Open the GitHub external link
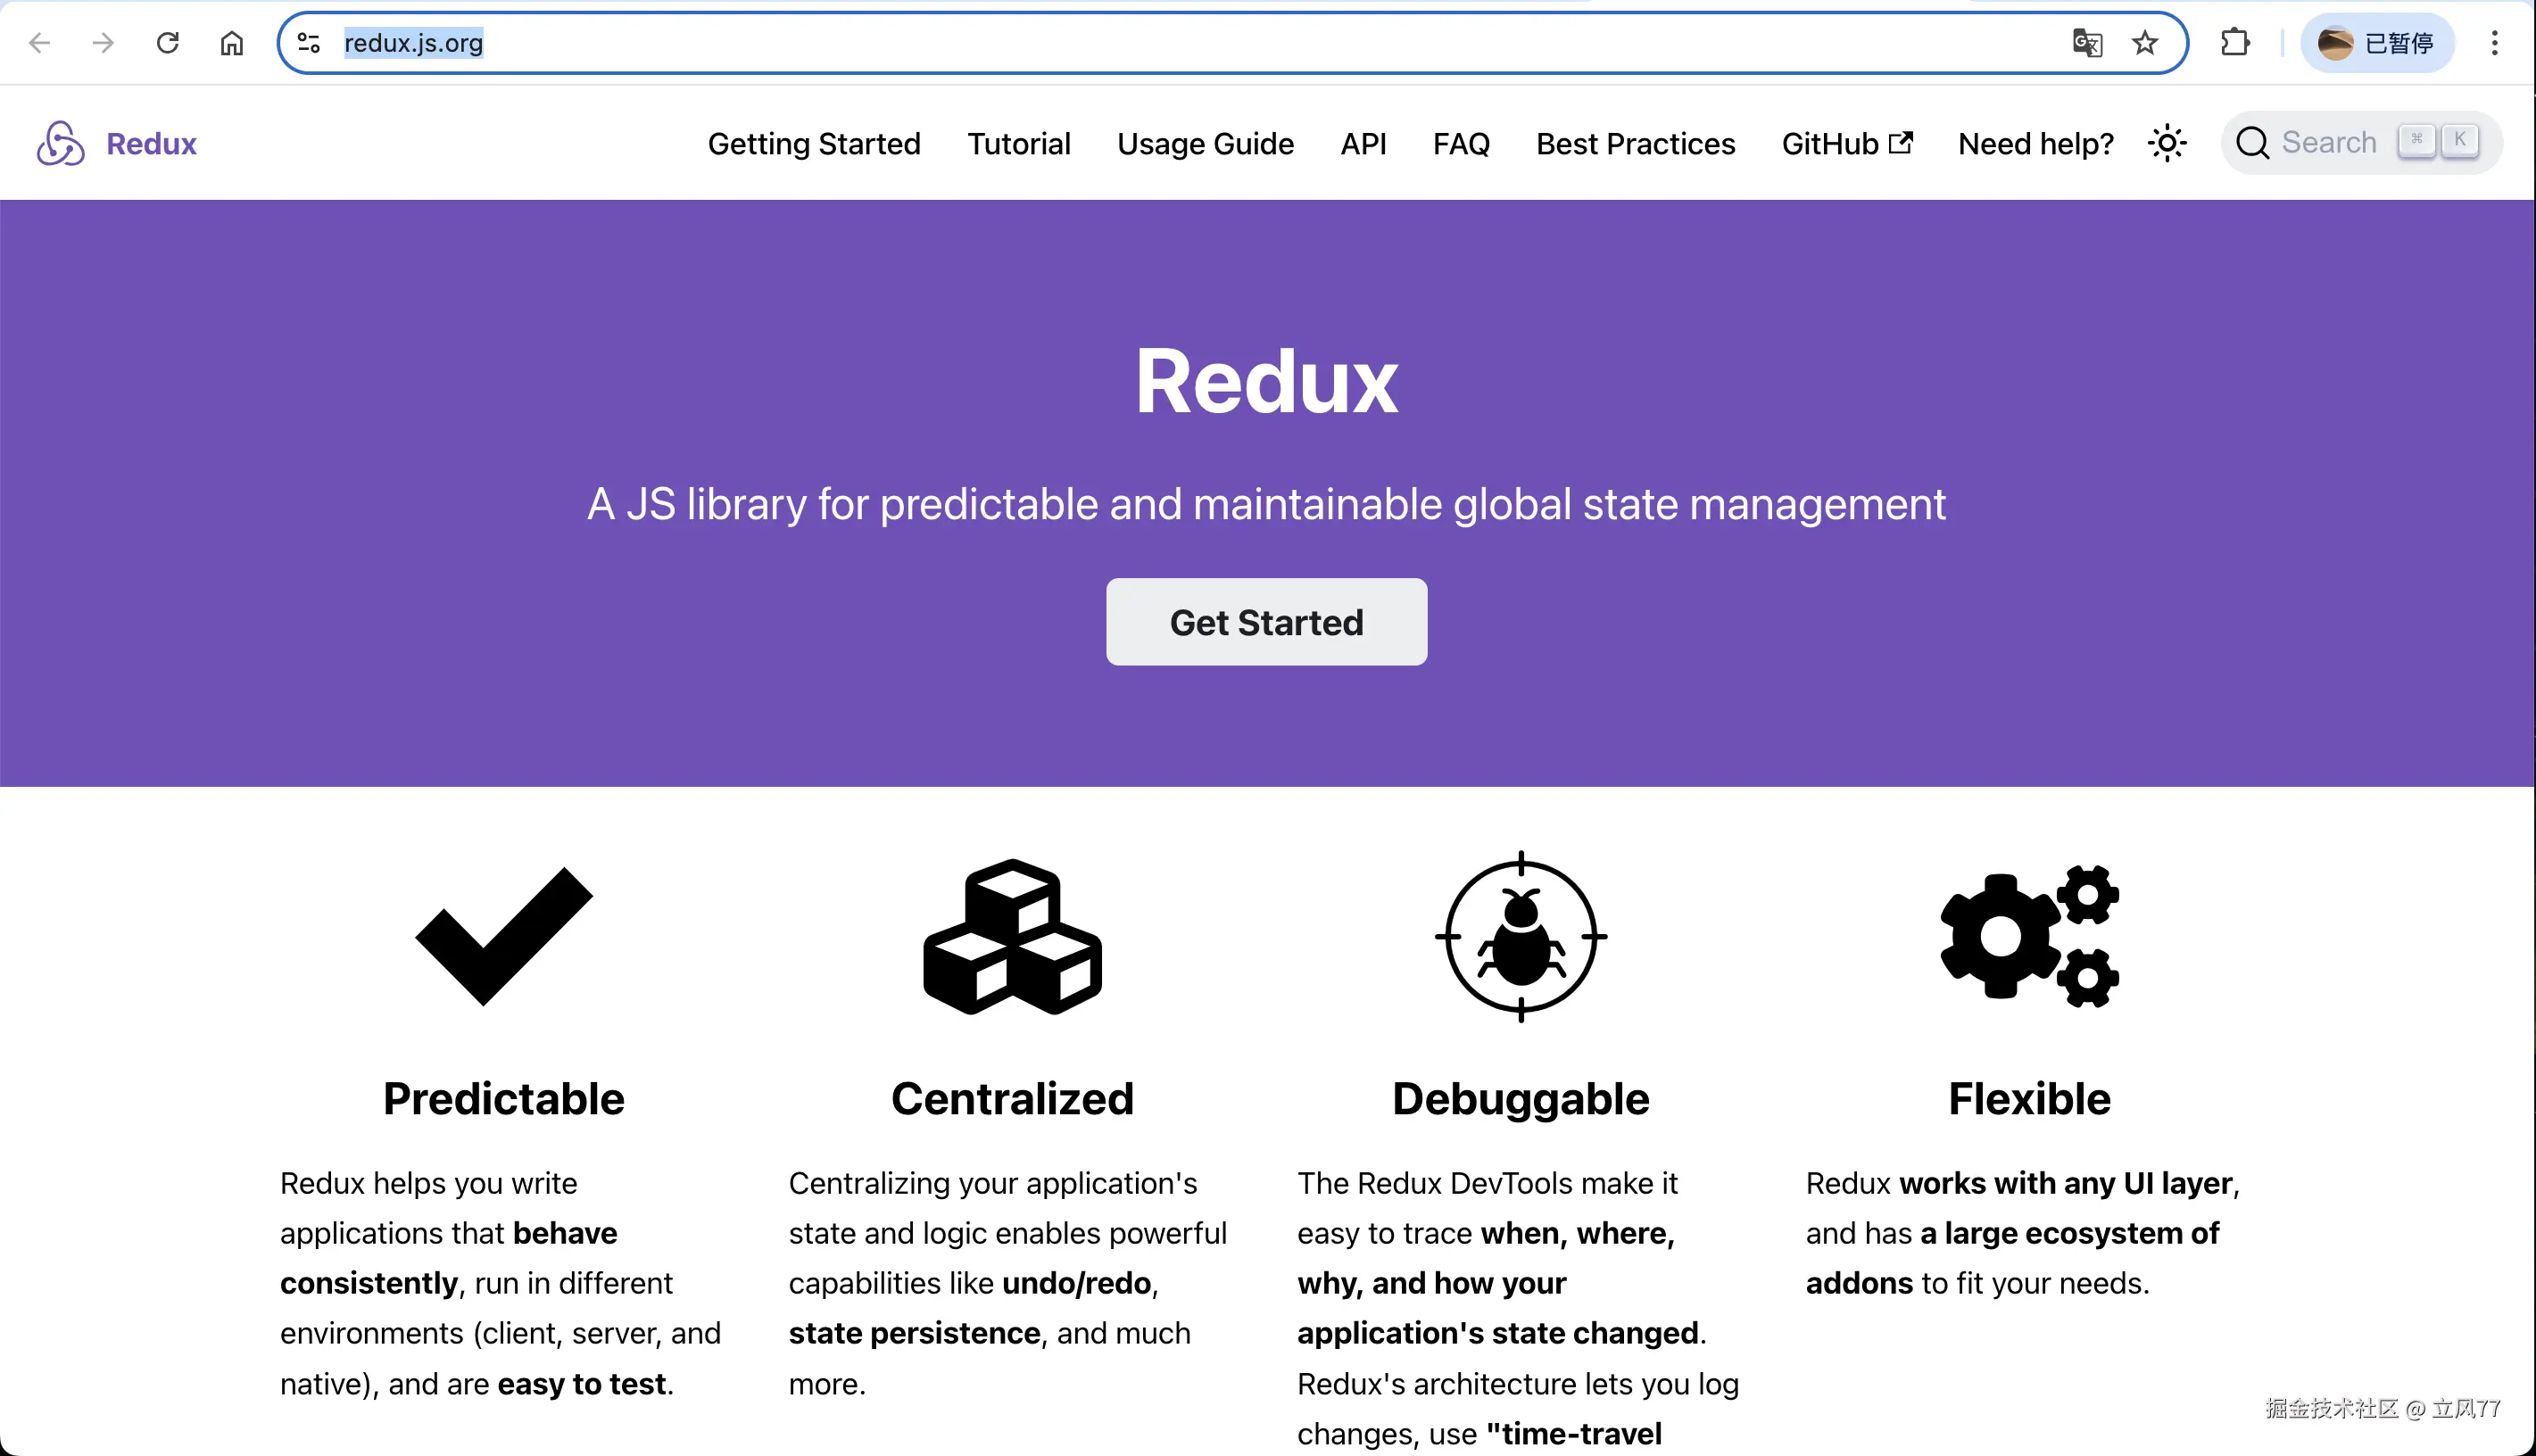Image resolution: width=2536 pixels, height=1456 pixels. coord(1846,144)
